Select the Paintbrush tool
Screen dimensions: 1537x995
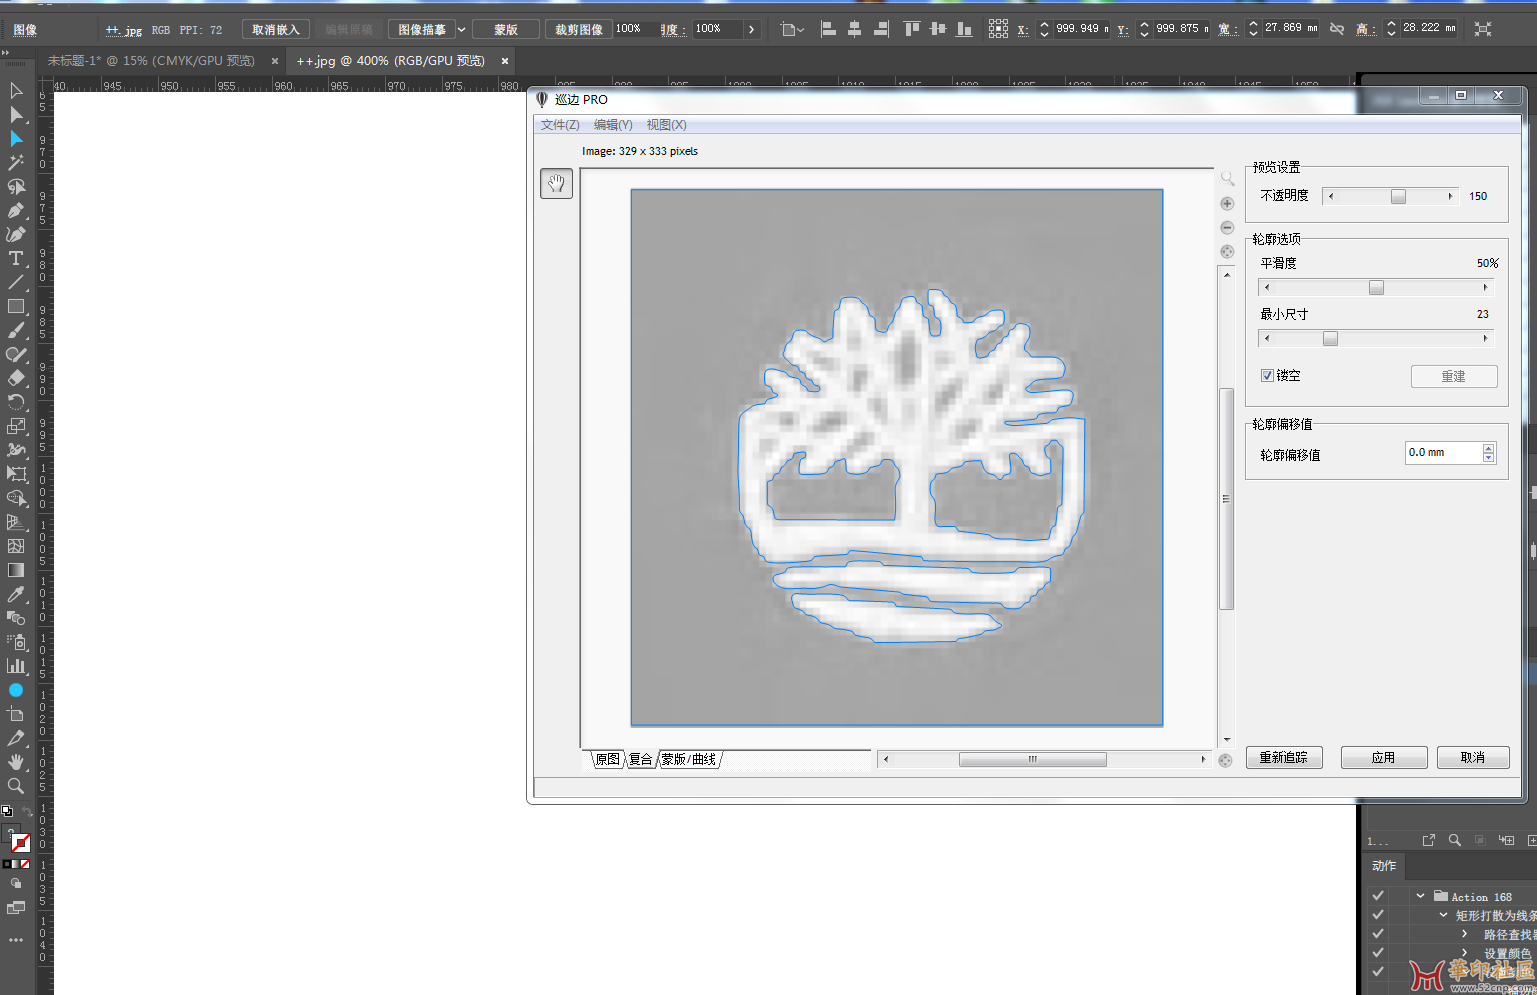16,331
